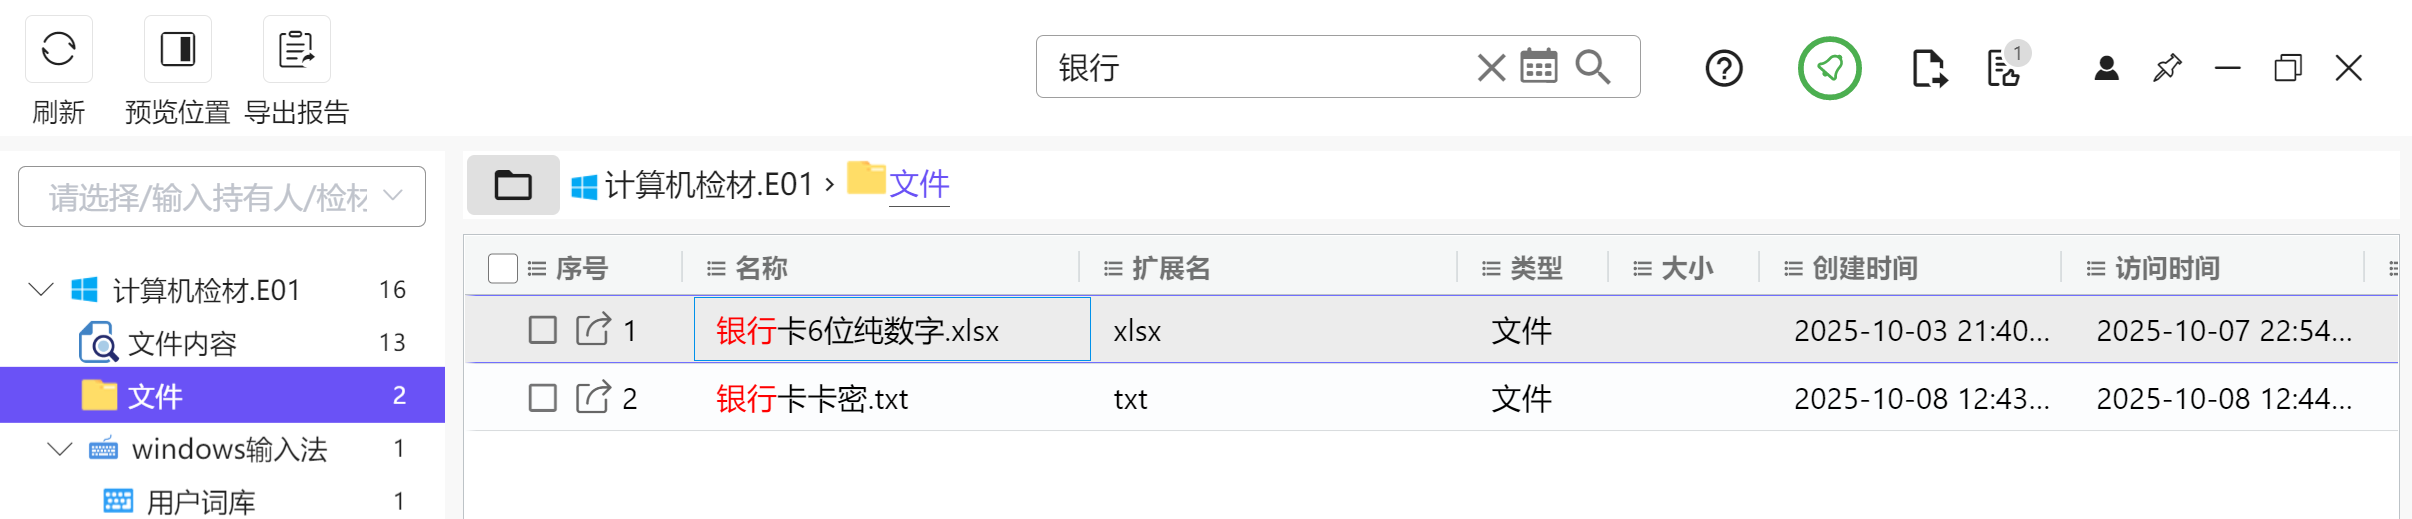
Task: Open the help question mark icon
Action: tap(1723, 69)
